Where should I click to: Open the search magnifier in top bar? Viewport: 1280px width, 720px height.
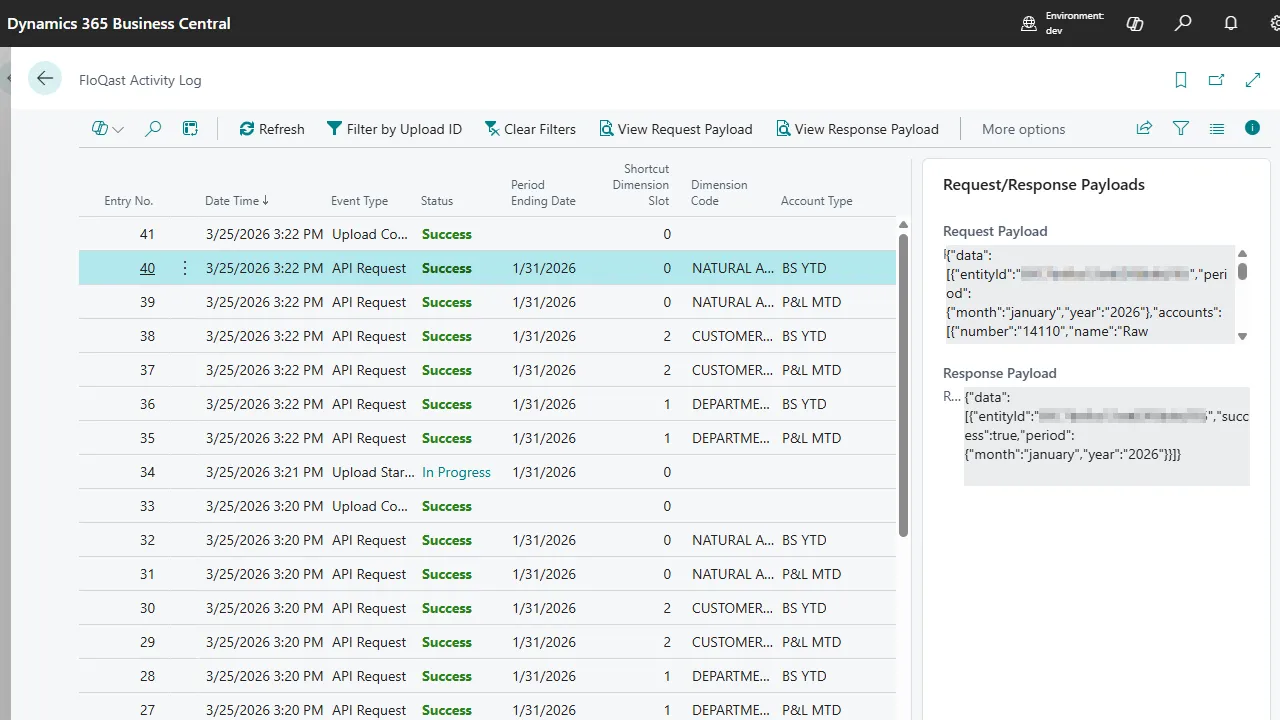[1183, 23]
